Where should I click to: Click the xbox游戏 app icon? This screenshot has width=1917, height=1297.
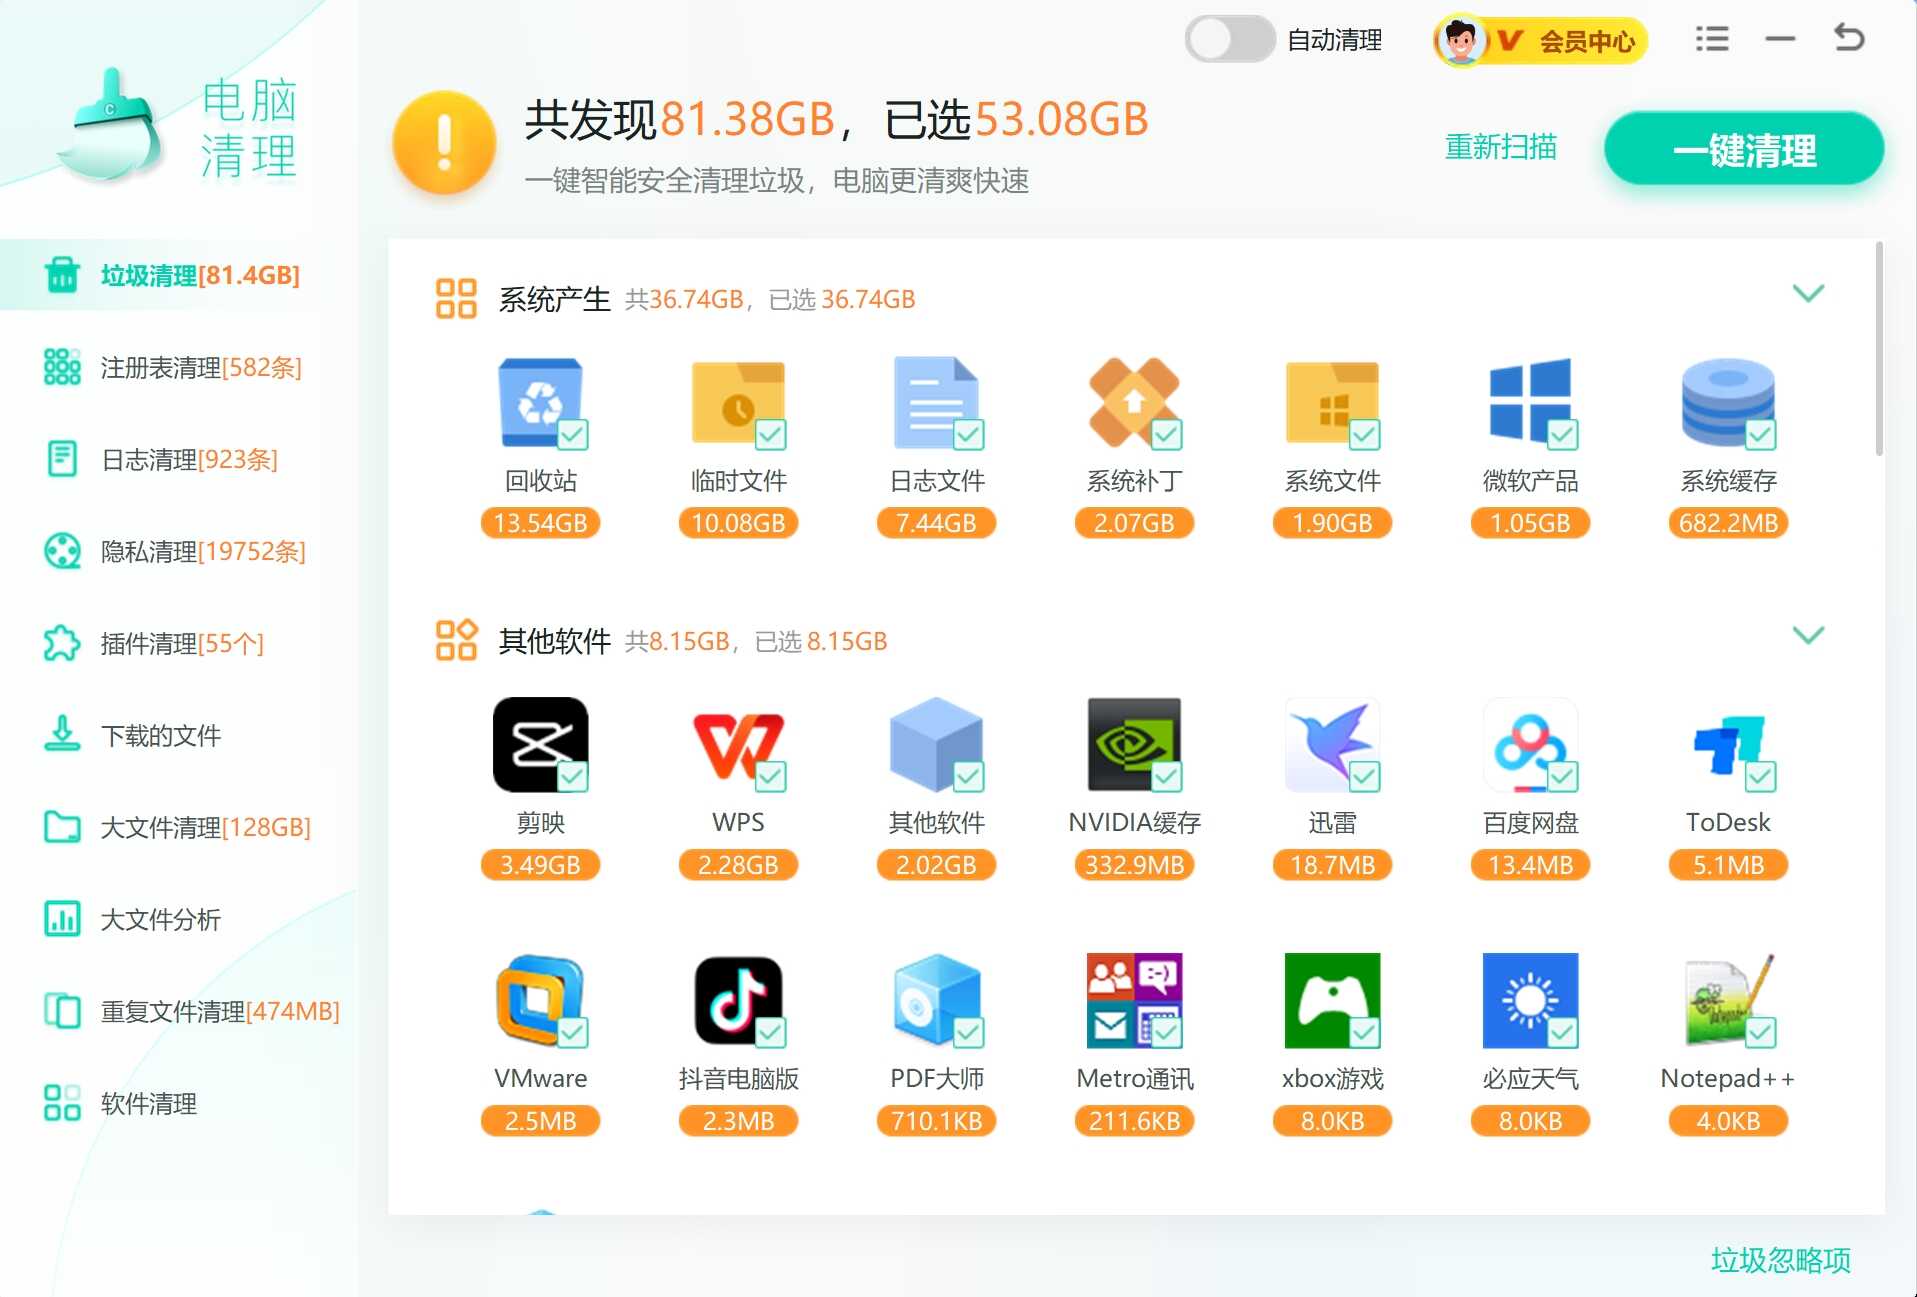(1332, 1000)
